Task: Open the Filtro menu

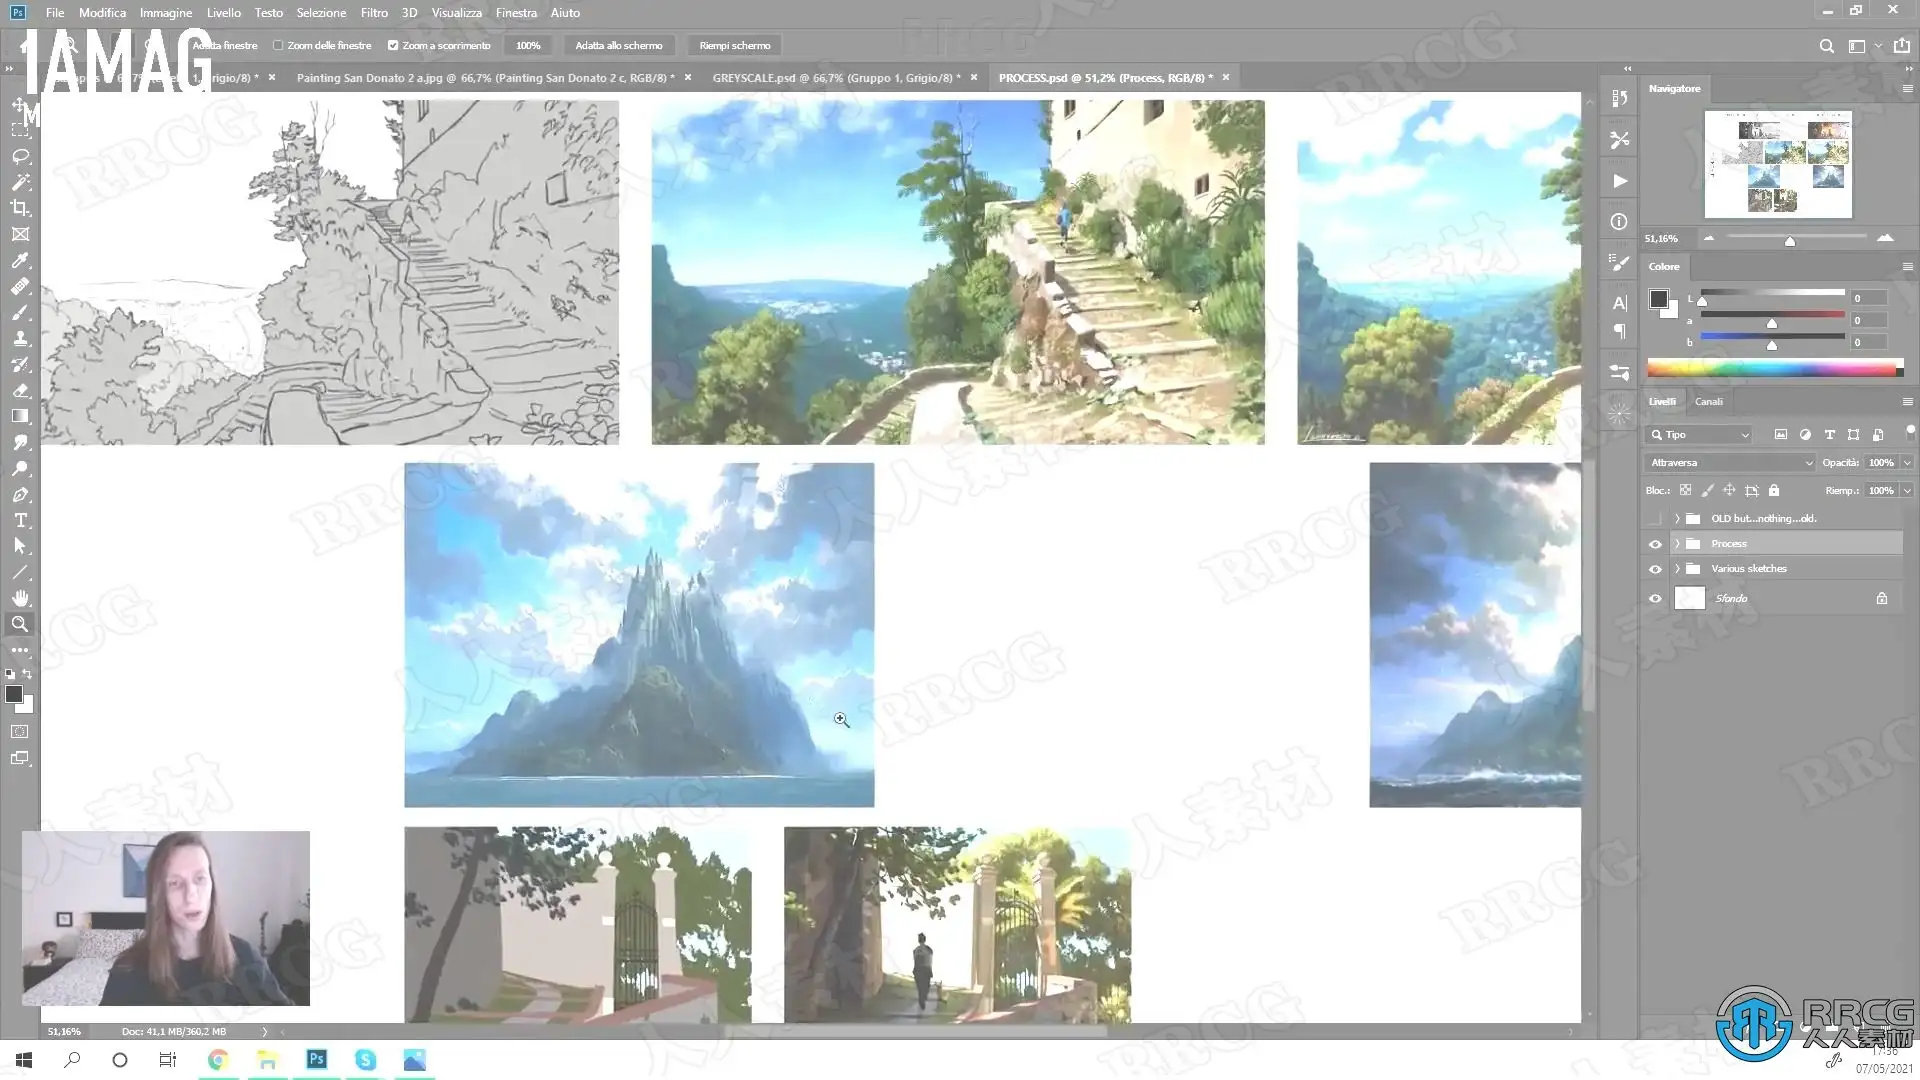Action: point(374,13)
